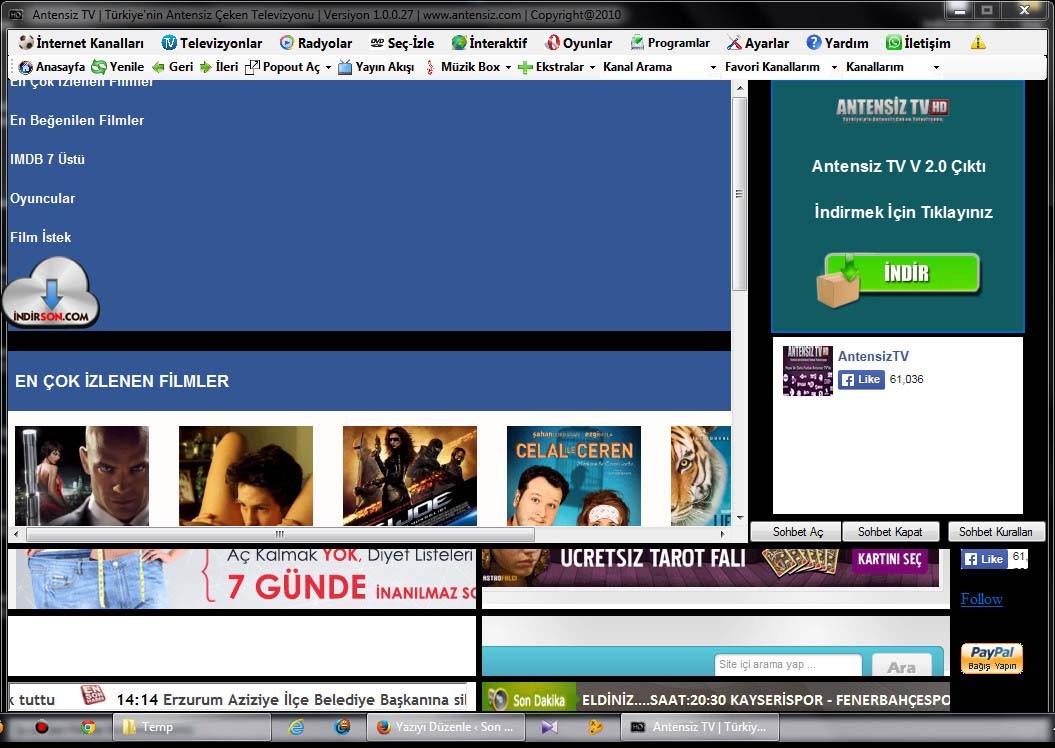Click the Popout Aç icon
The width and height of the screenshot is (1055, 748).
(252, 67)
